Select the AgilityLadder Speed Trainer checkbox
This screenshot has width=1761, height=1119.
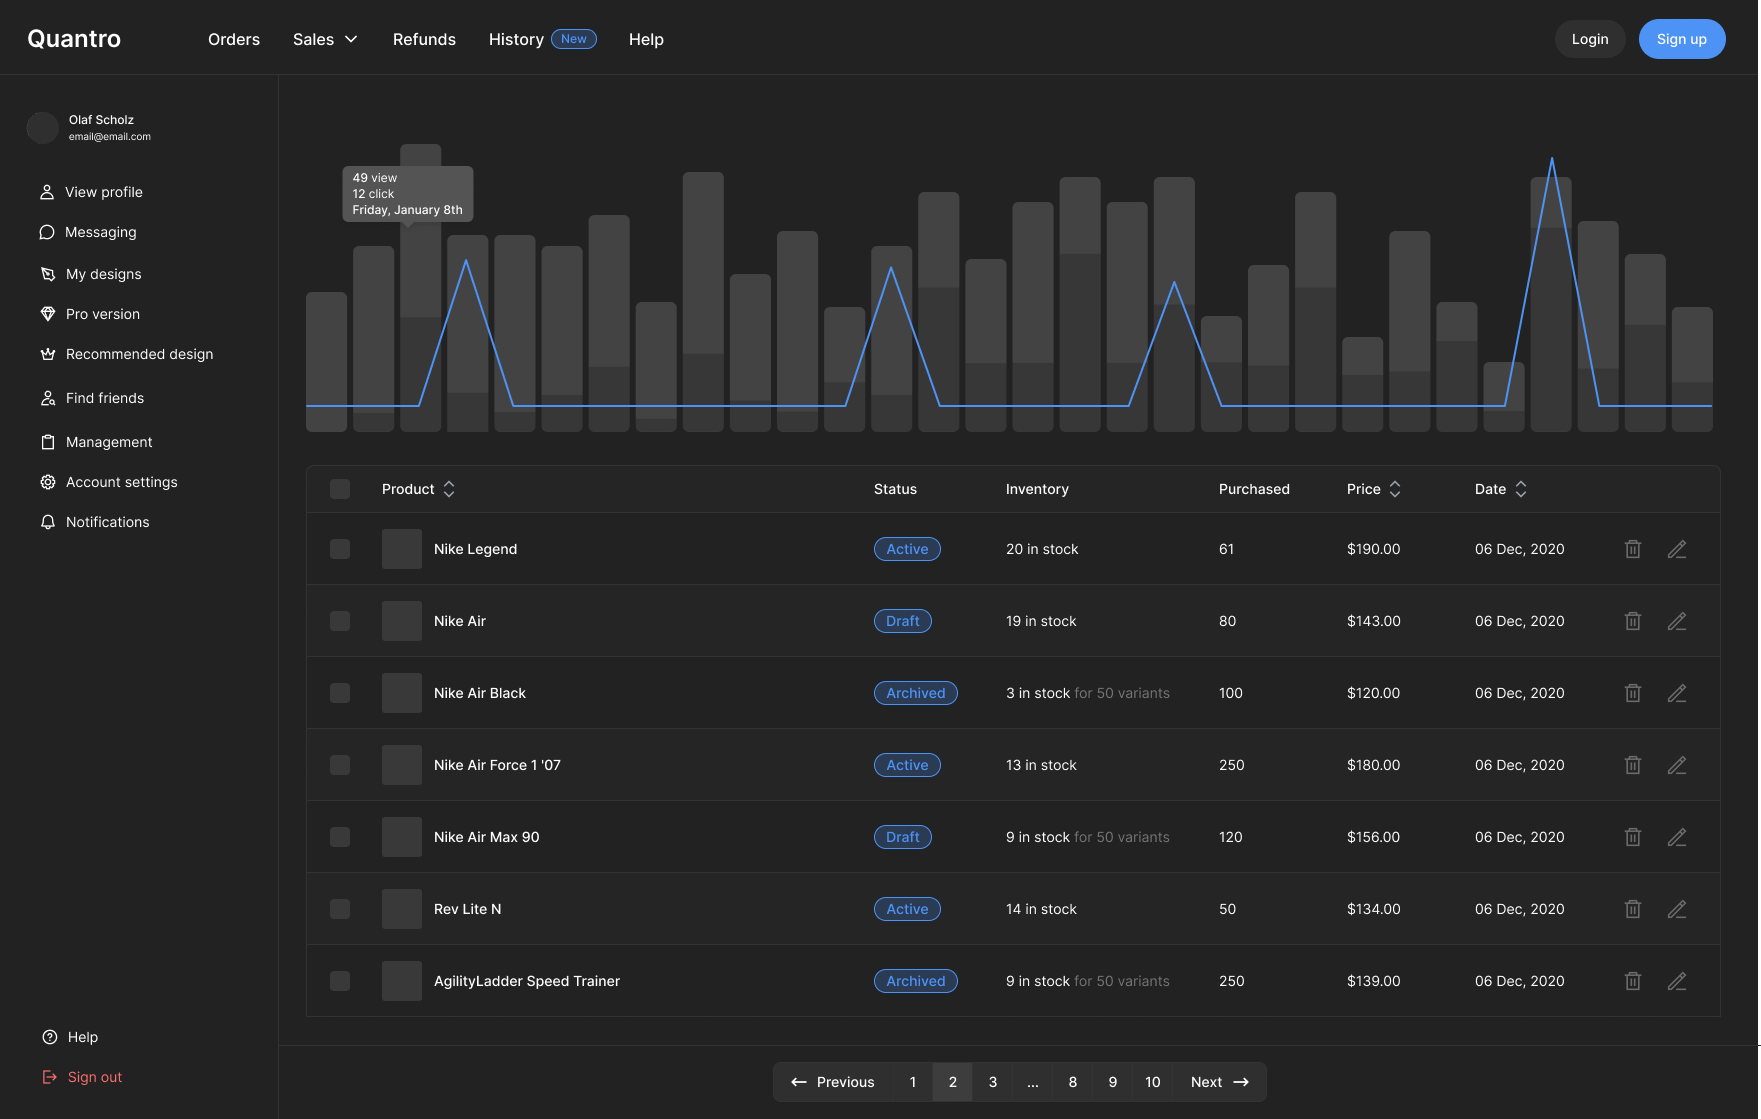tap(340, 981)
